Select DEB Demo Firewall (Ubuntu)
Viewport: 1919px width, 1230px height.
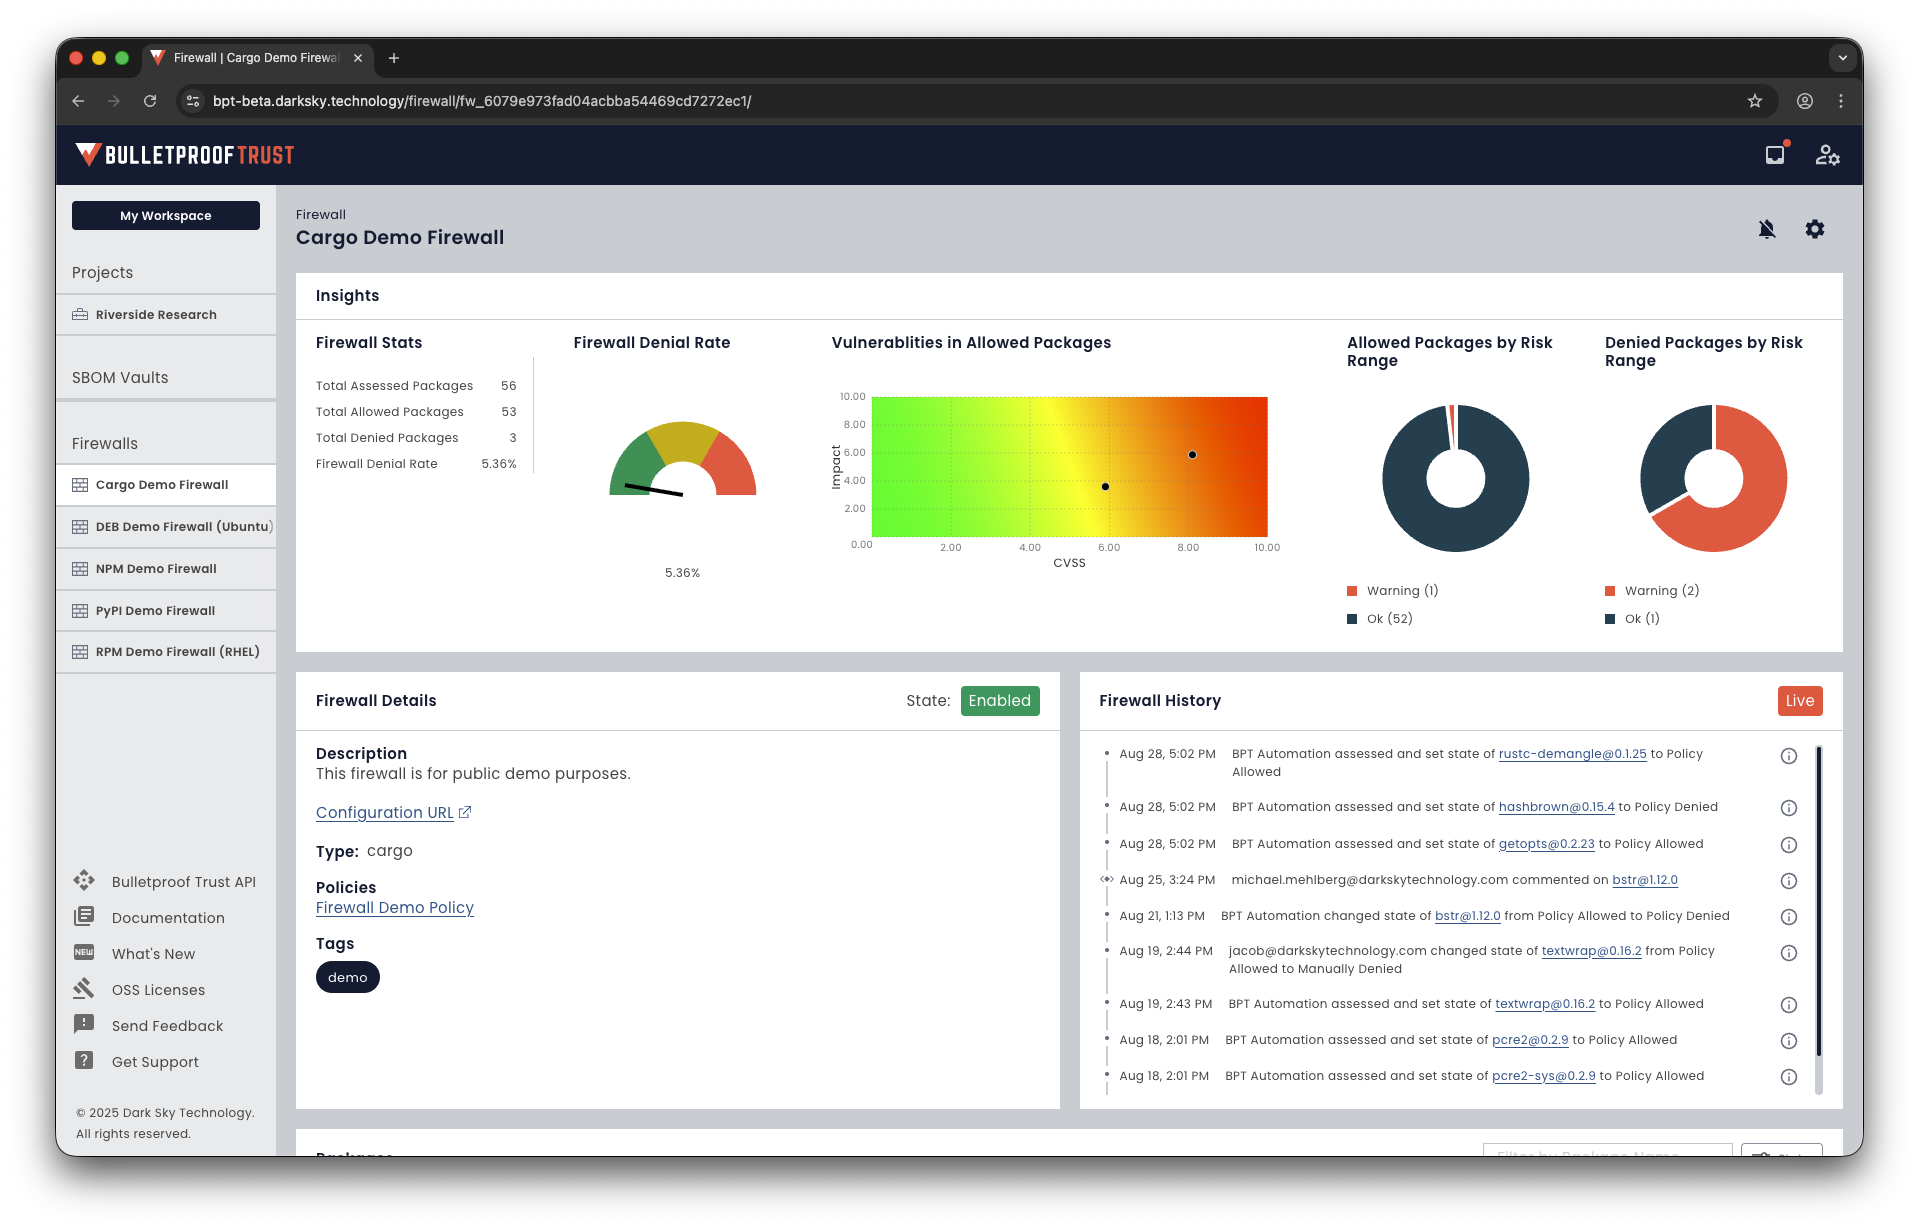(166, 527)
